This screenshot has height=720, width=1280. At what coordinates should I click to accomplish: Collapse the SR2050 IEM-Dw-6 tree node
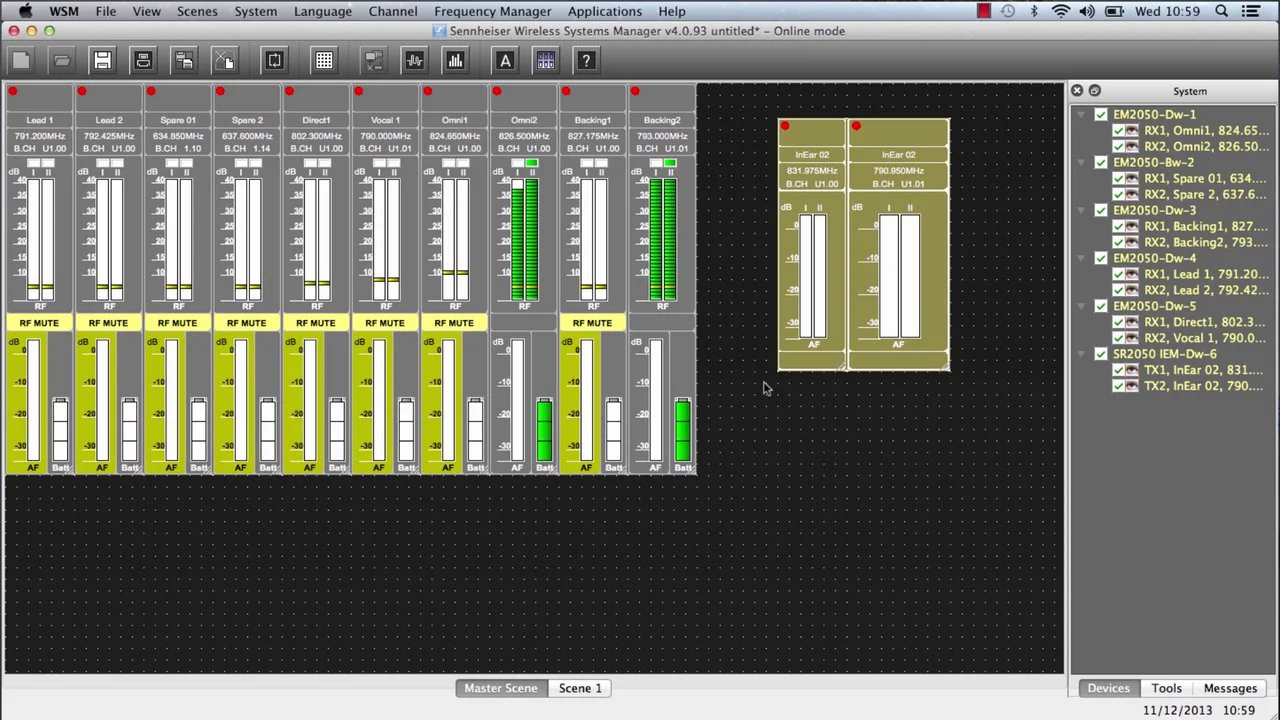[x=1083, y=355]
